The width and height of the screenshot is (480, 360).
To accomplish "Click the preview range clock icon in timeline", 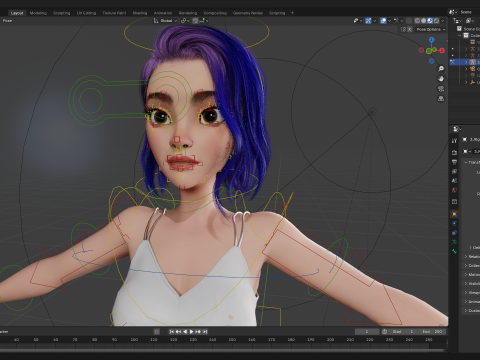I will pyautogui.click(x=384, y=332).
